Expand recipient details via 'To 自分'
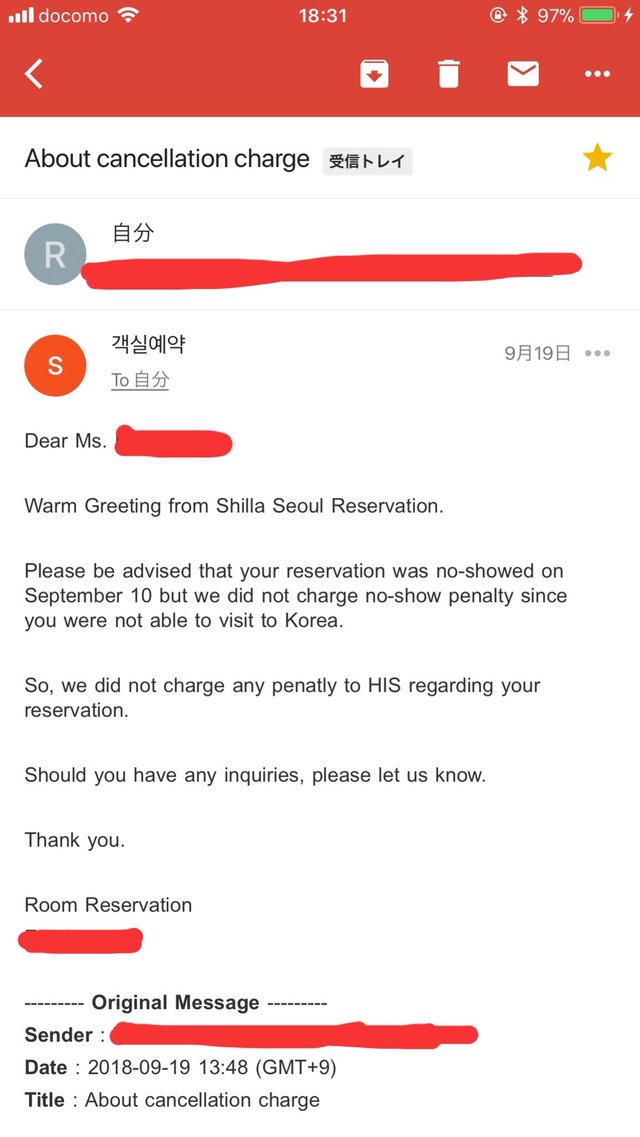This screenshot has height=1137, width=640. [140, 380]
